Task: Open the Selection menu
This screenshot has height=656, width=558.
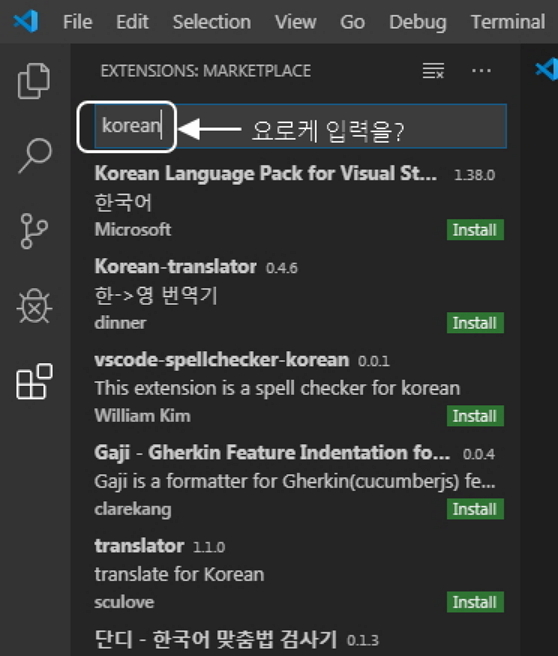Action: (212, 22)
